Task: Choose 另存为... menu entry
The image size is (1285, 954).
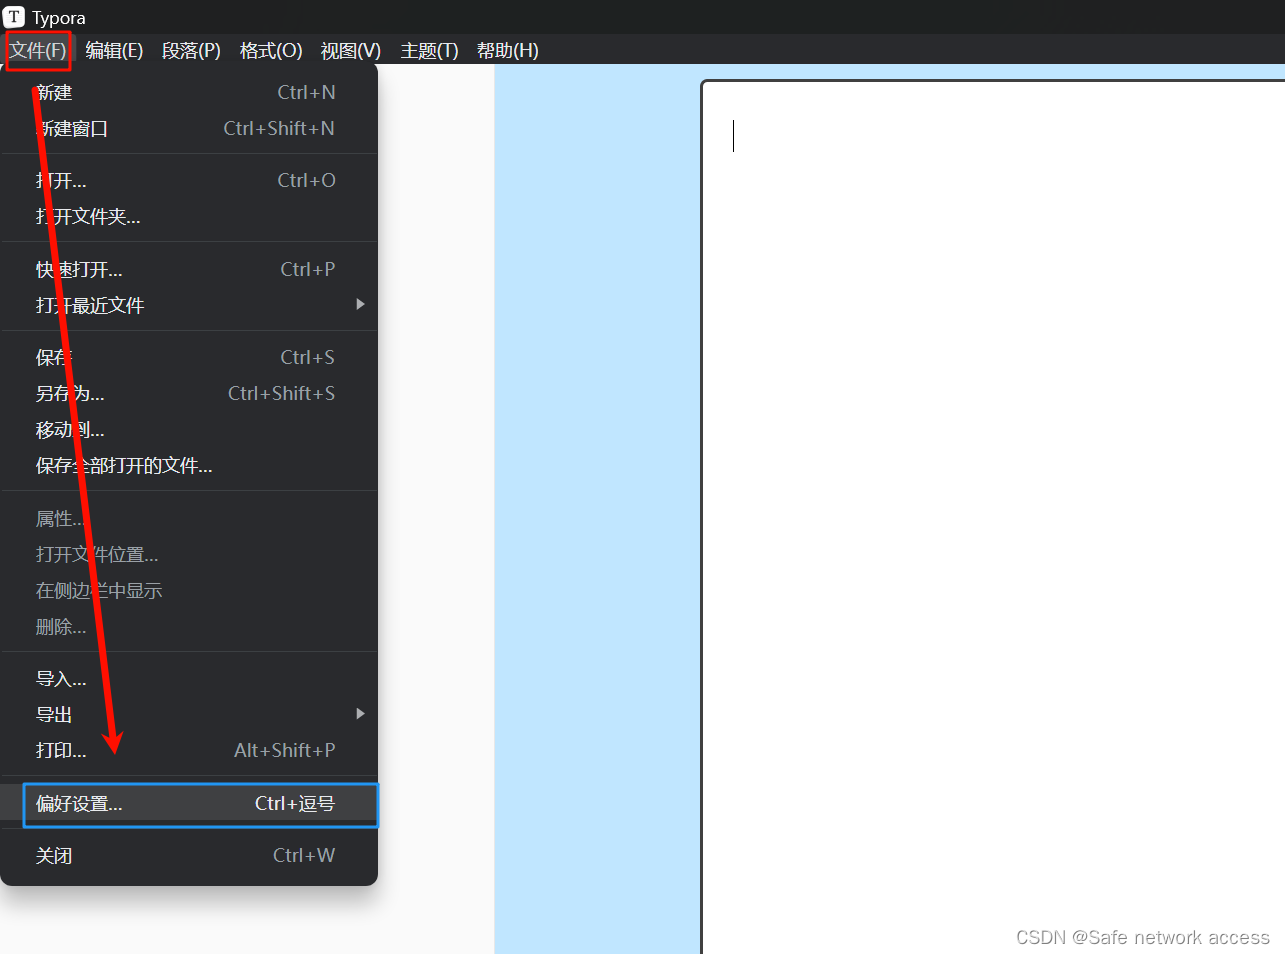Action: click(x=189, y=394)
